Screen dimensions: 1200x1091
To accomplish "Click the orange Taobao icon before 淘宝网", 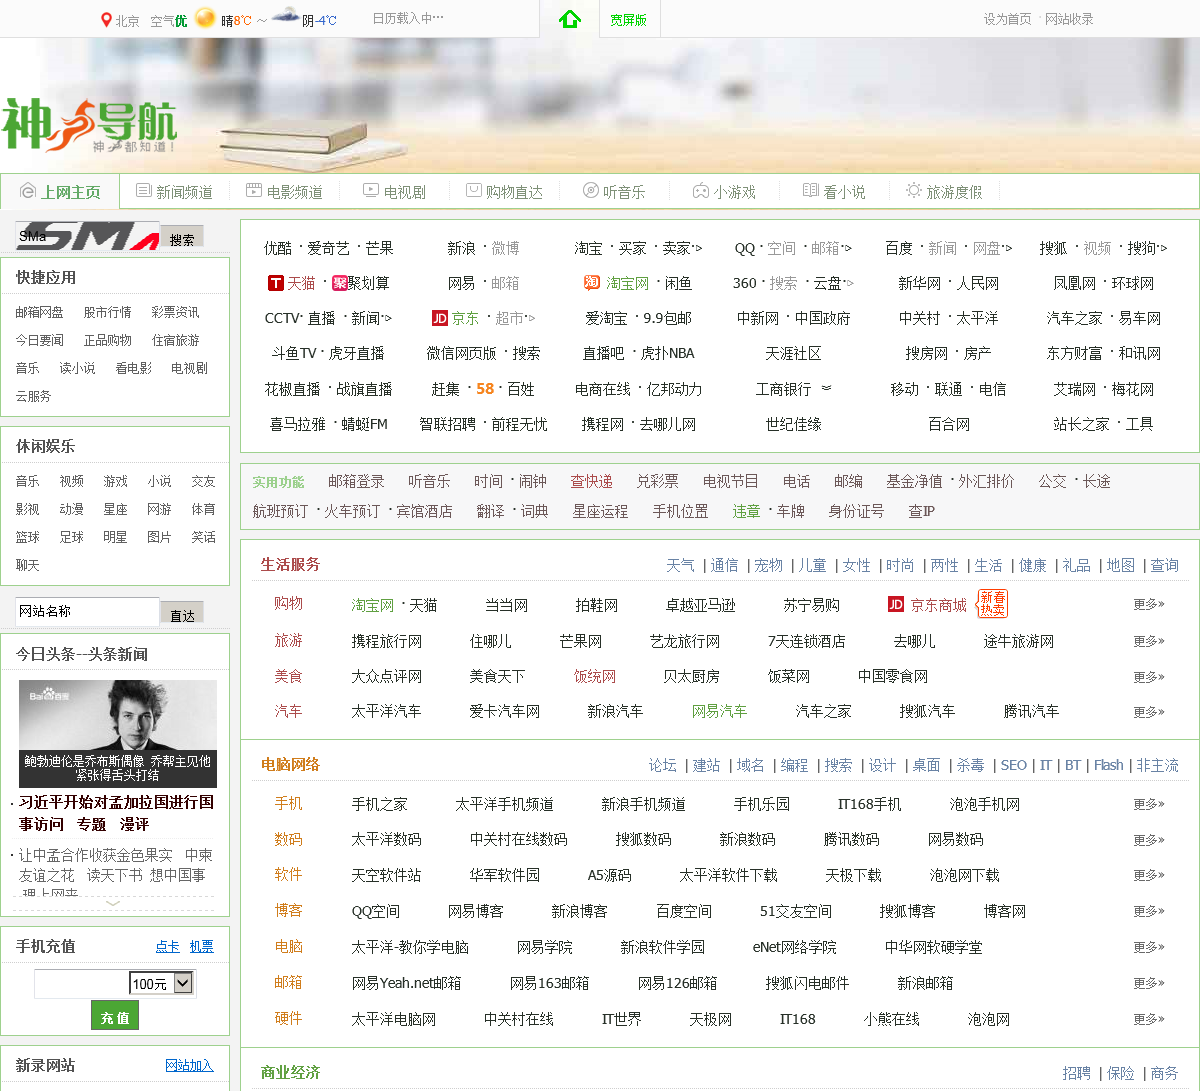I will 592,284.
